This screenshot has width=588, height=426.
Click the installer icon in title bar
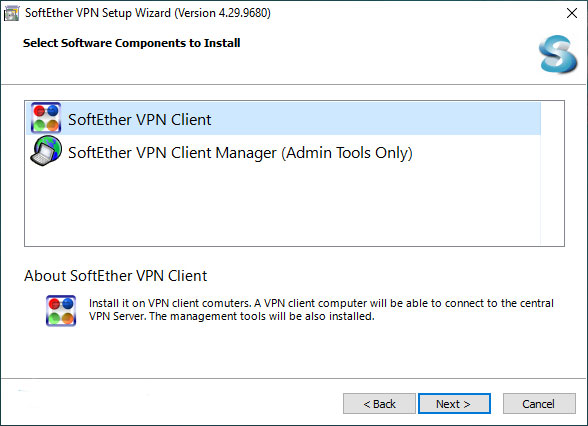click(11, 14)
